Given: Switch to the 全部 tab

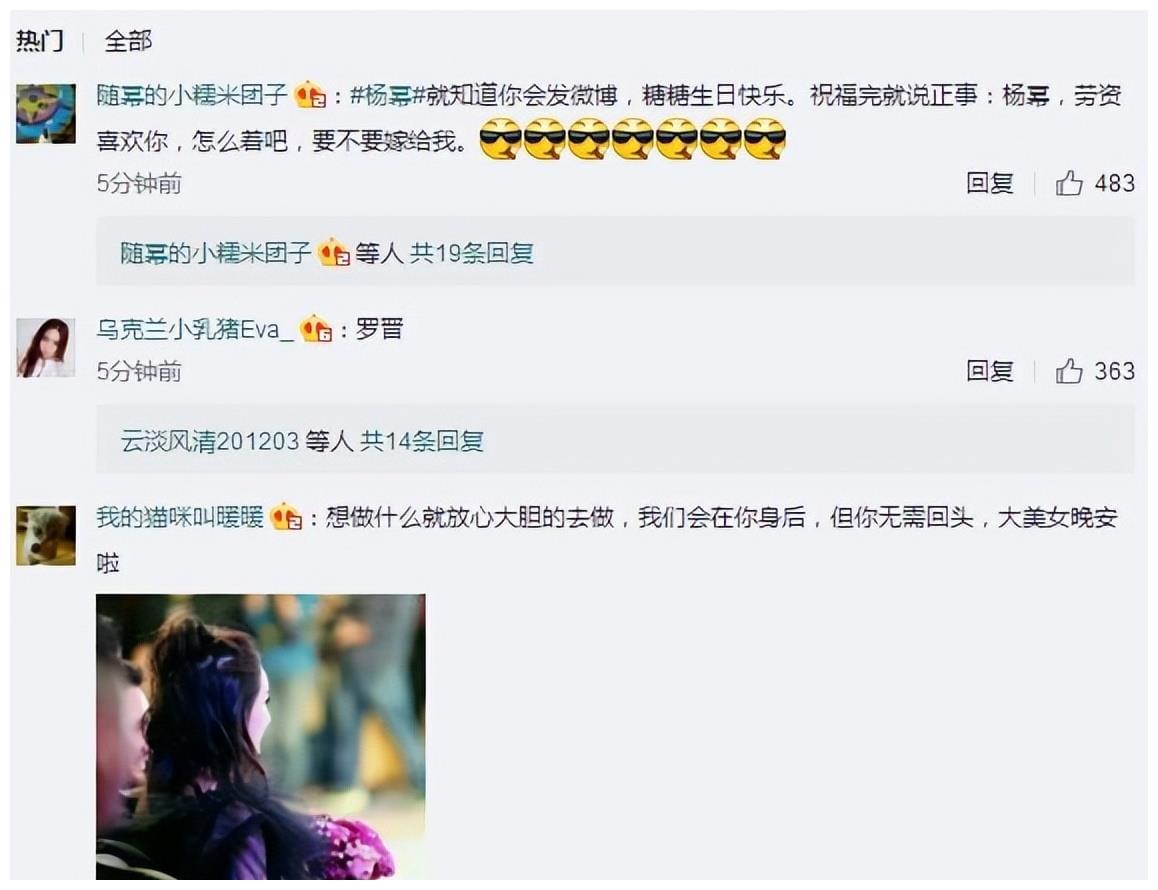Looking at the screenshot, I should 128,41.
